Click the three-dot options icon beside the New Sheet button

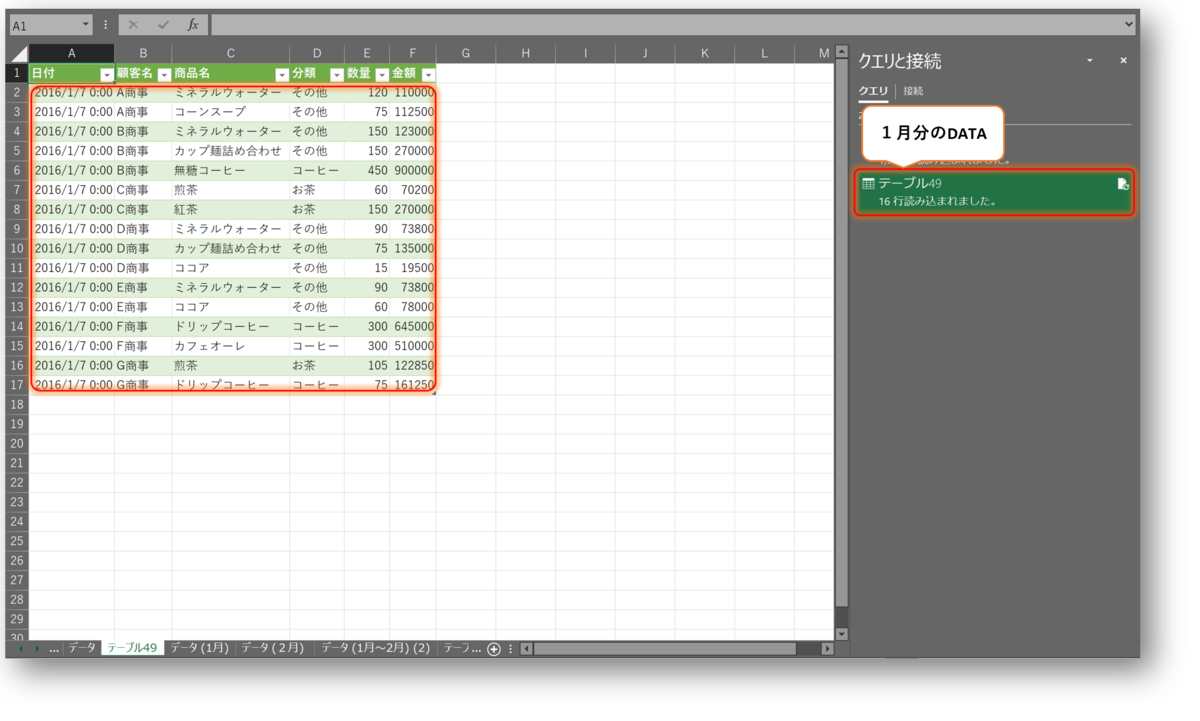(x=511, y=648)
